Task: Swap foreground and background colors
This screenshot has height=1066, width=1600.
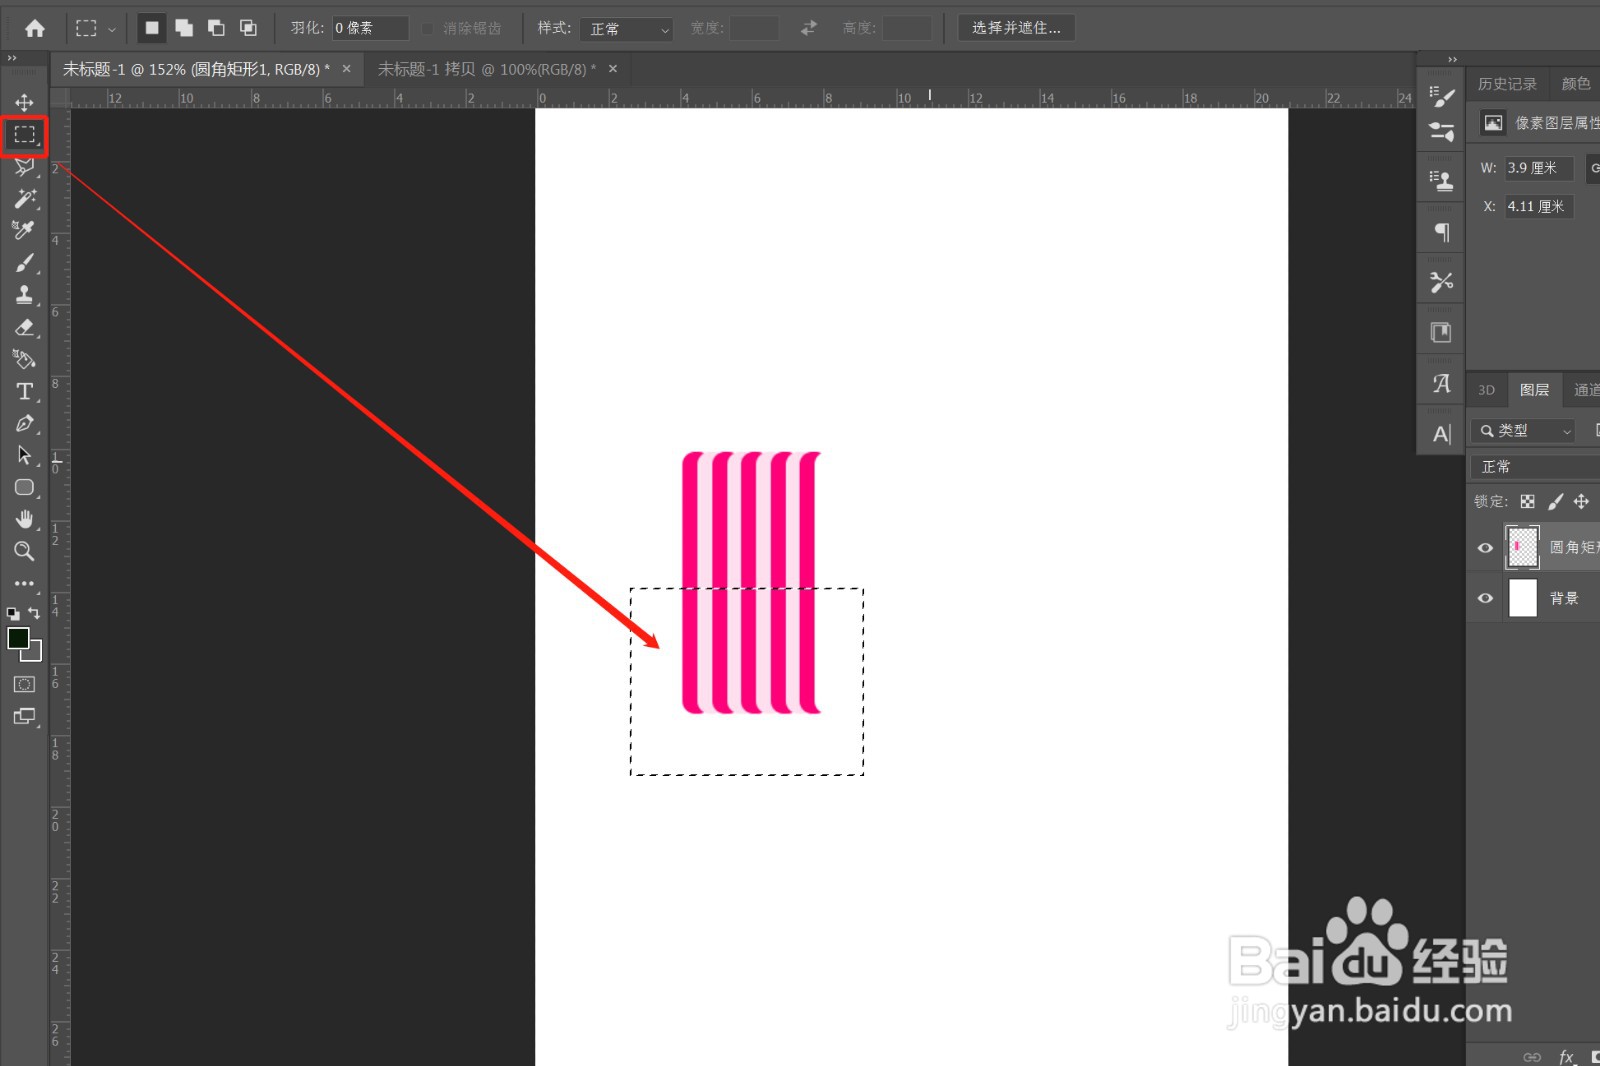Action: pos(34,613)
